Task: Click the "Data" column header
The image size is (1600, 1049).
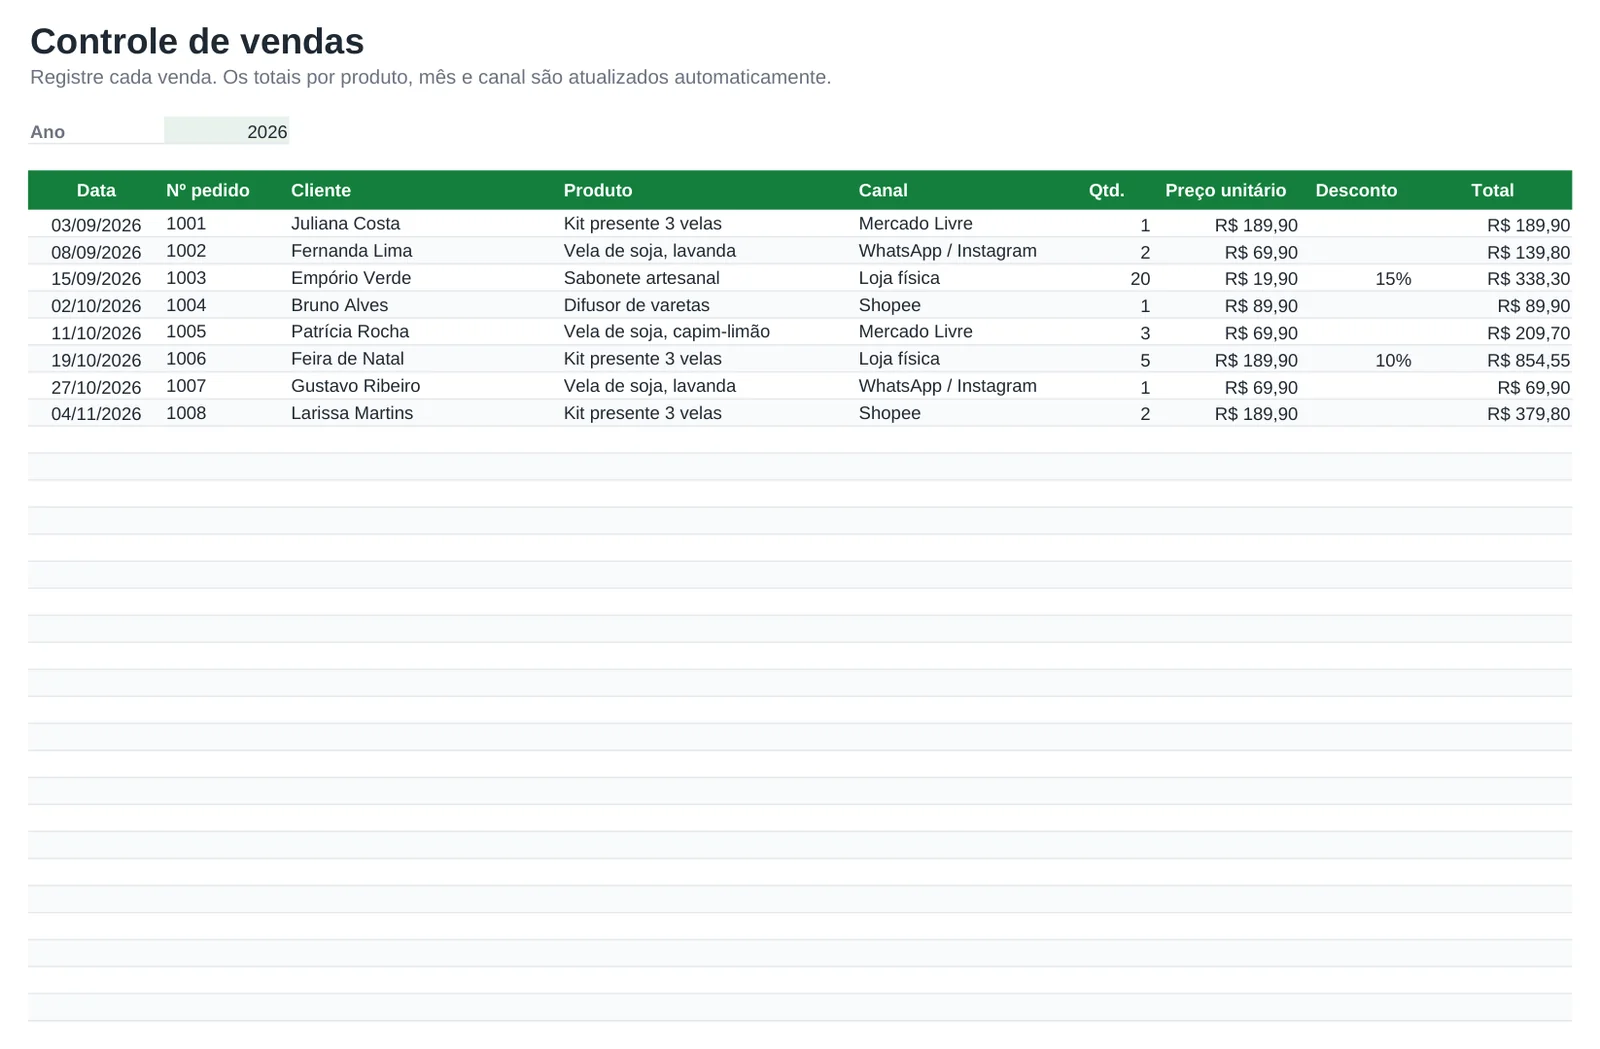Action: [x=96, y=190]
